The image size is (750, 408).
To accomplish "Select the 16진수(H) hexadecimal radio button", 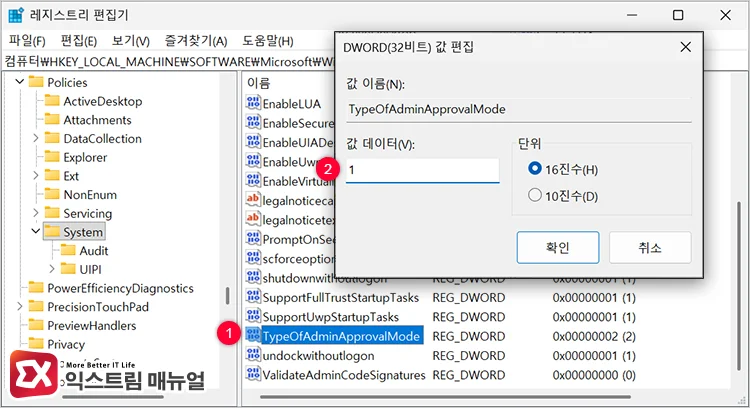I will click(x=535, y=168).
